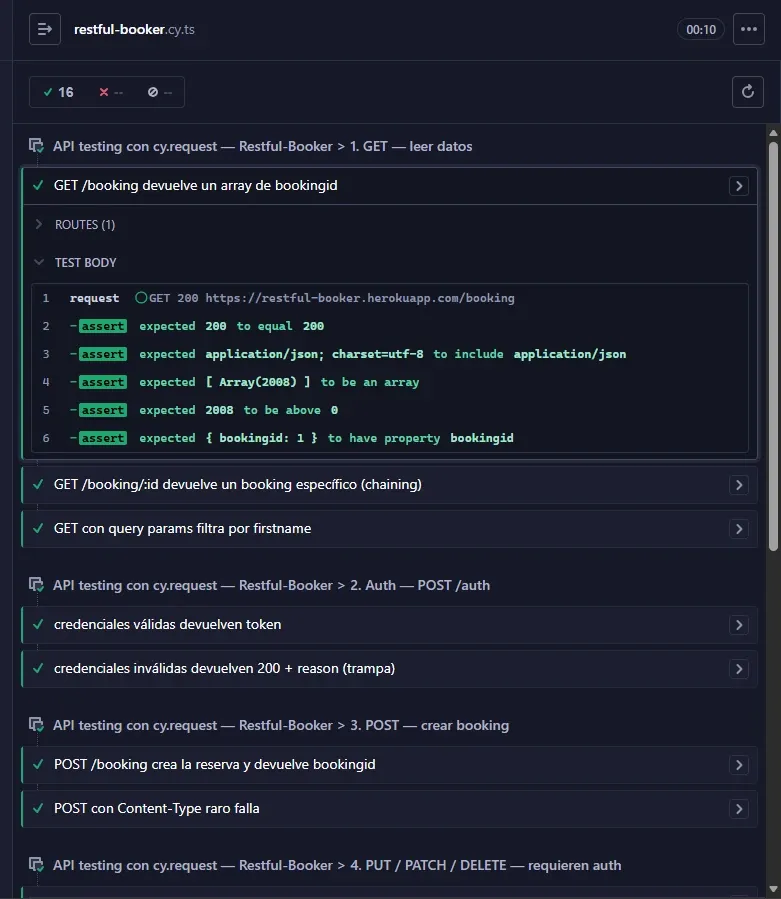Click pass checkmark of 'GET /booking/:id devuelve' test
781x899 pixels.
coord(38,484)
